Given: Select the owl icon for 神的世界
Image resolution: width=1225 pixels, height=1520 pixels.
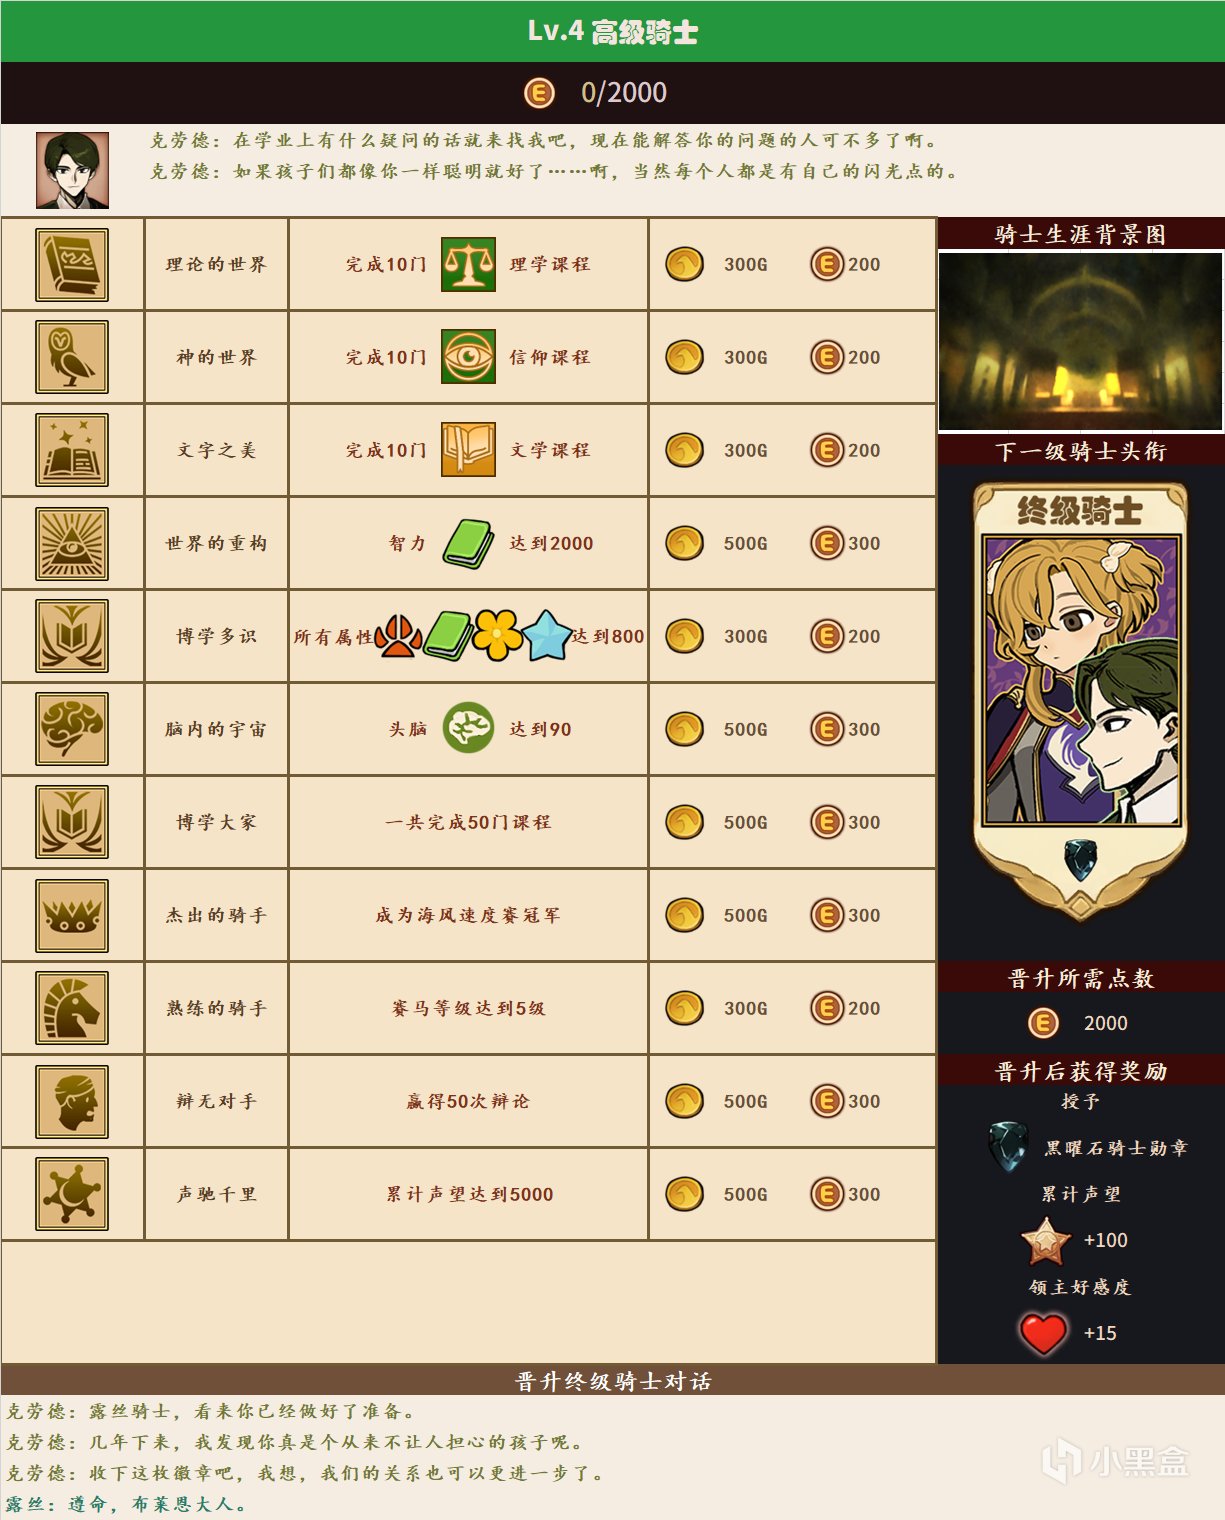Looking at the screenshot, I should point(72,358).
